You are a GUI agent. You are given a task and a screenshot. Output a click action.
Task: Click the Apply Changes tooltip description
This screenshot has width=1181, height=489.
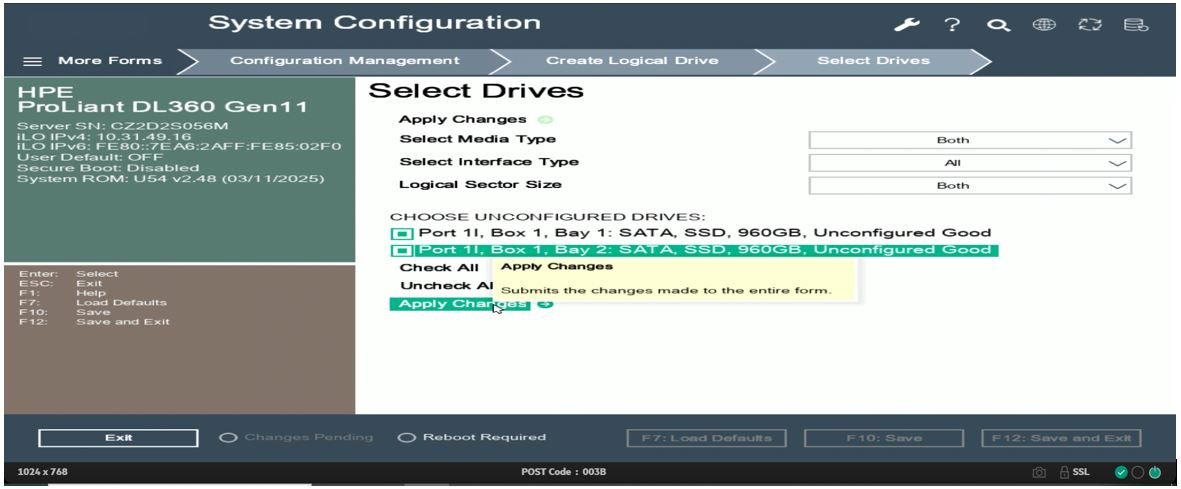667,290
